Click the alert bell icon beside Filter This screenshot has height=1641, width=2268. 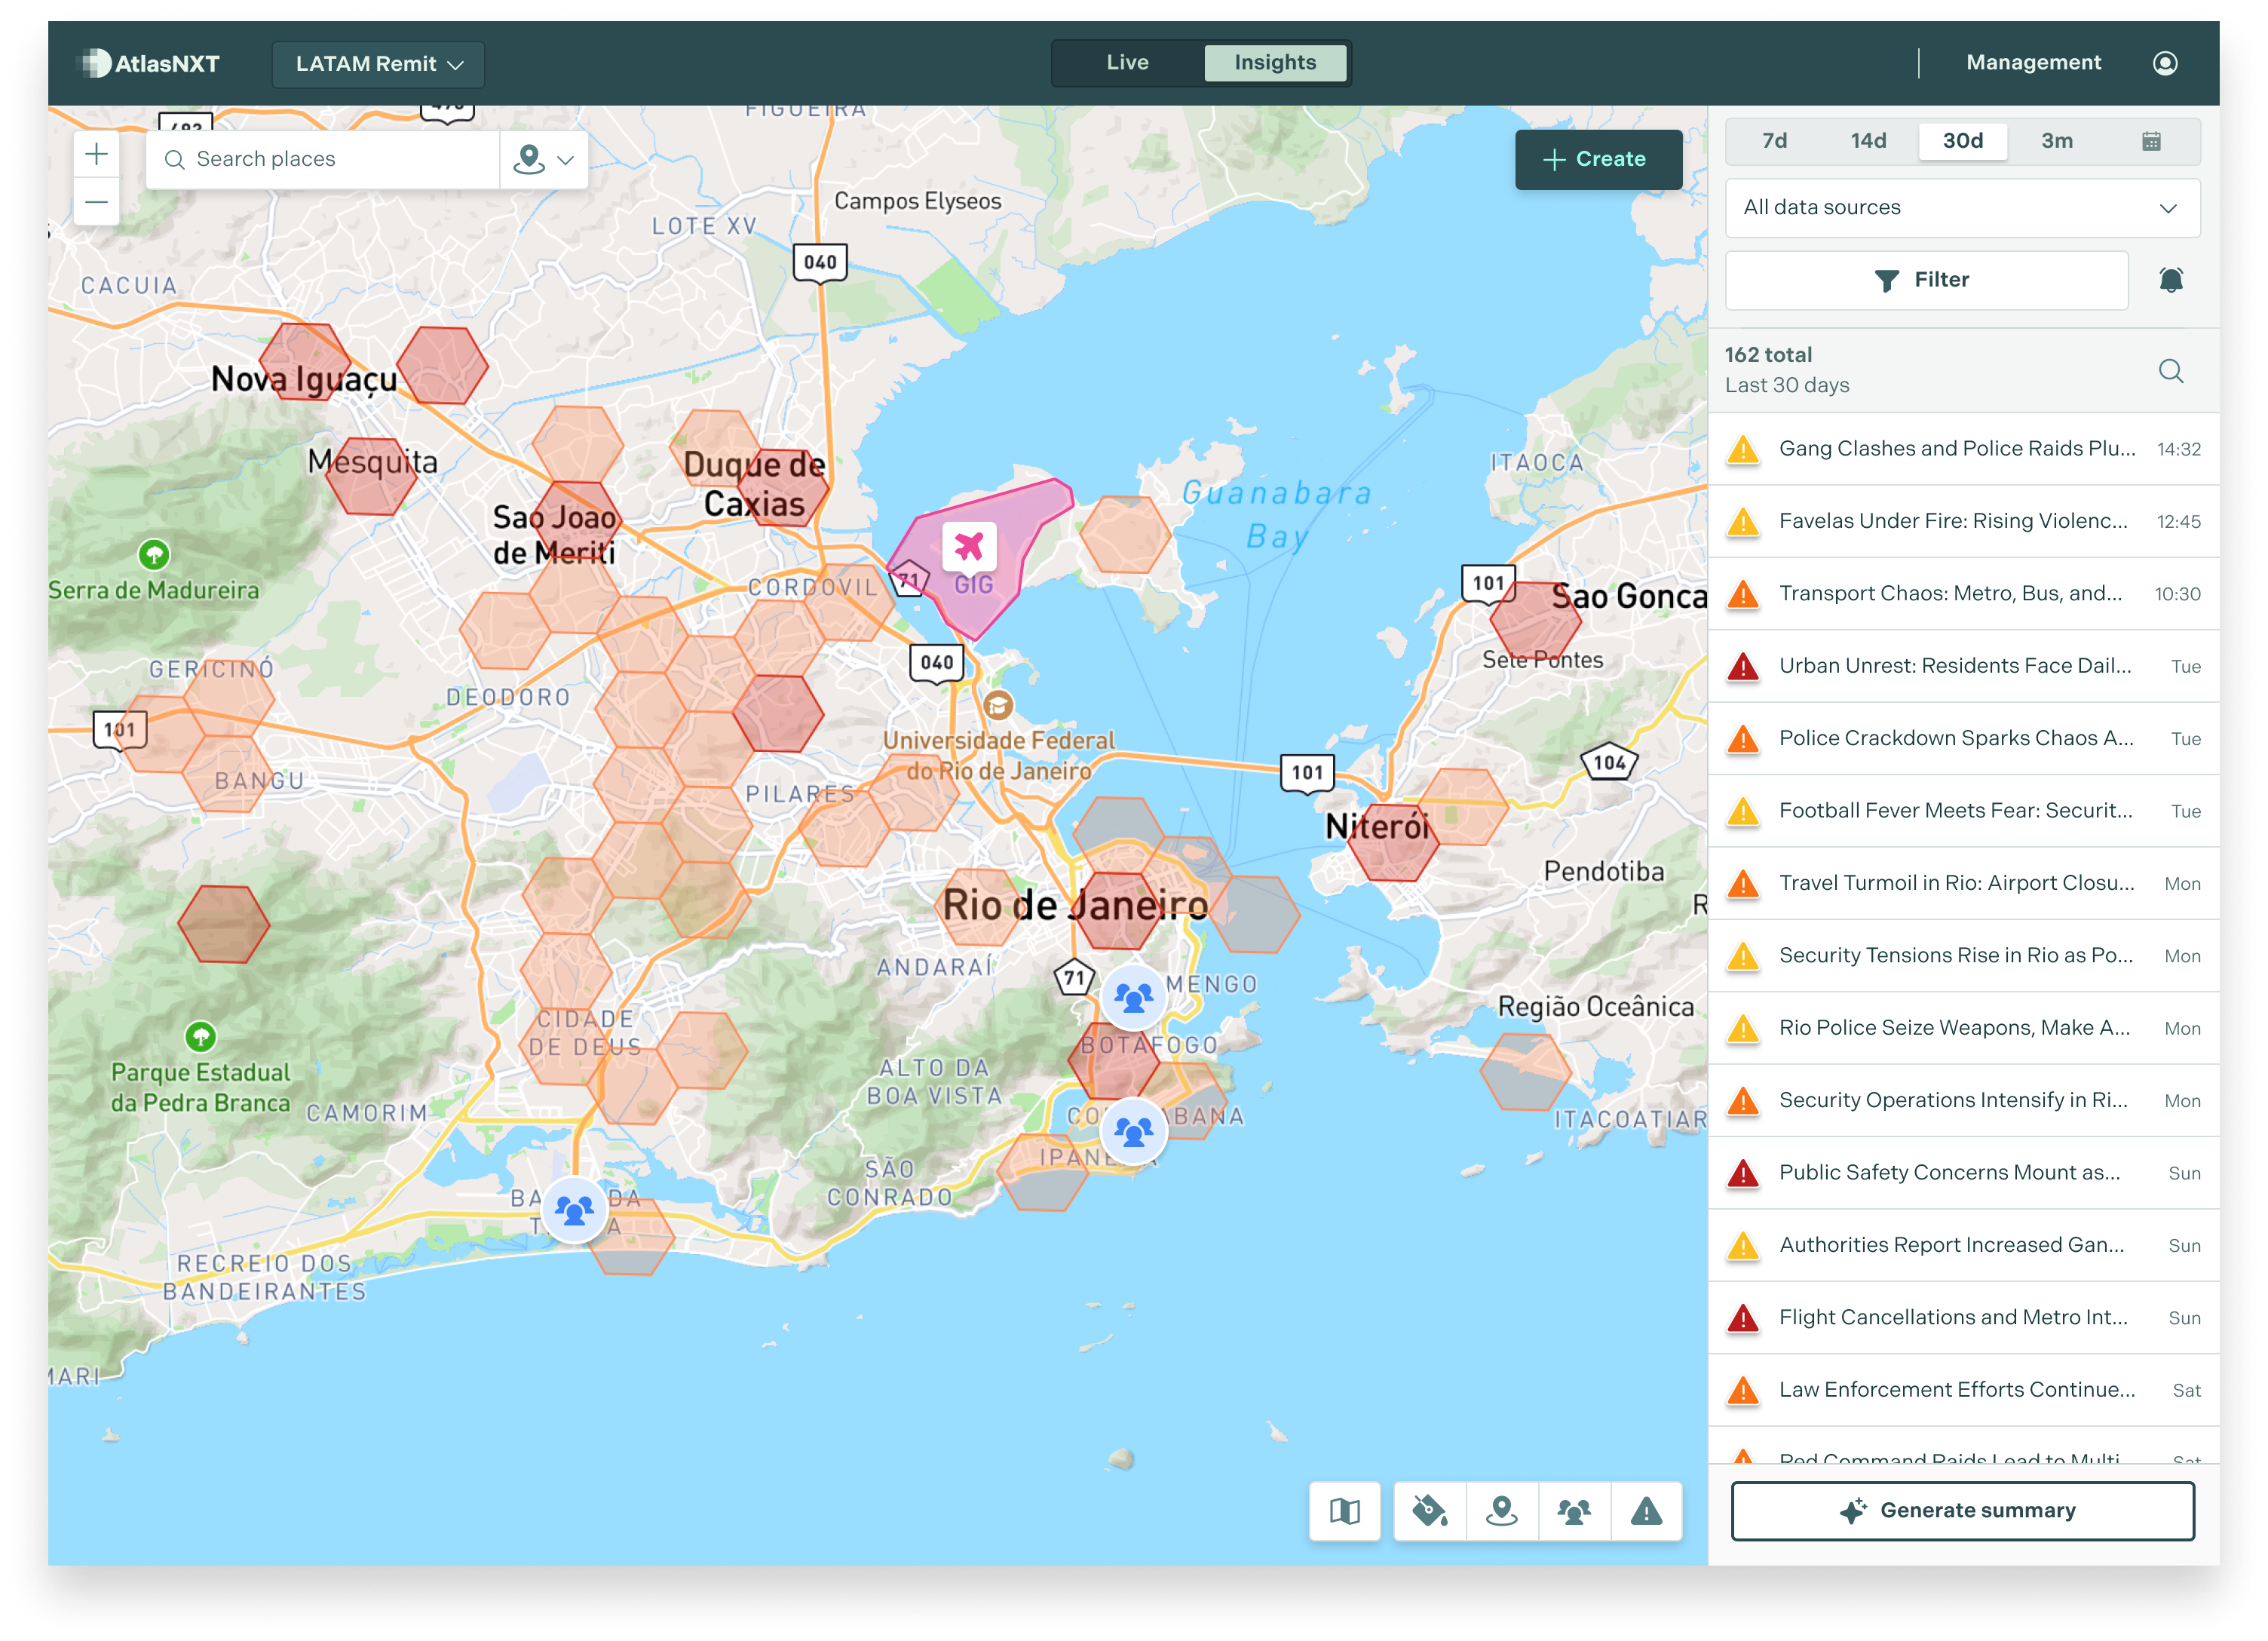(2170, 280)
